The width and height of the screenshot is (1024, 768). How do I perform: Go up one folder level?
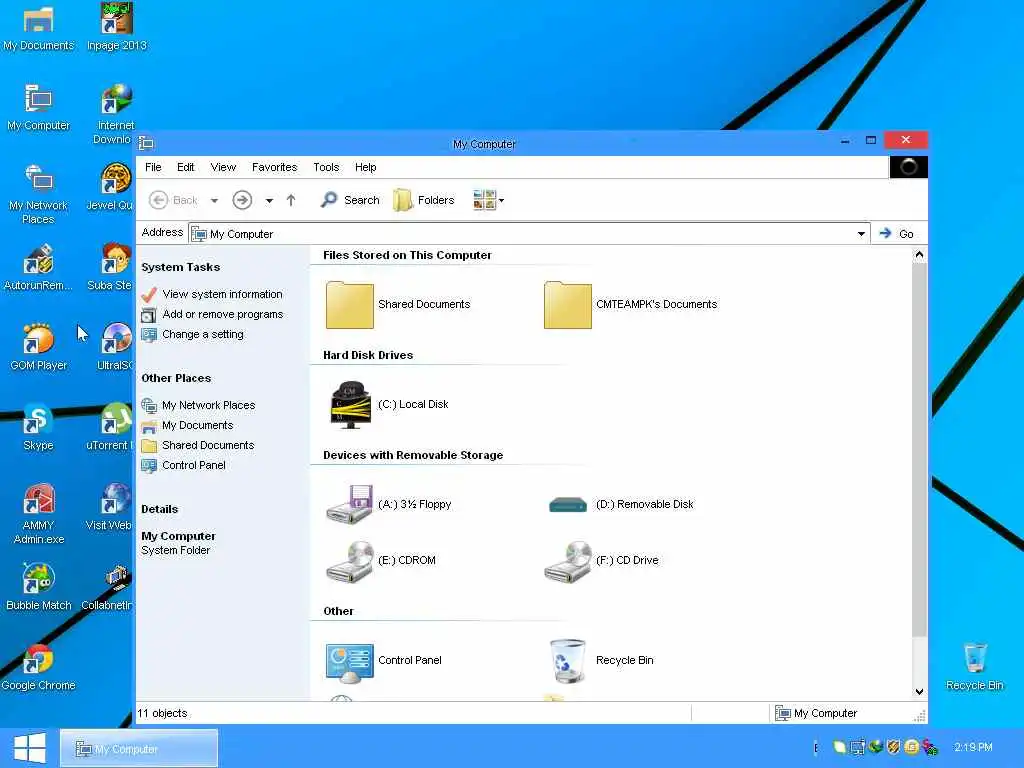pyautogui.click(x=291, y=200)
